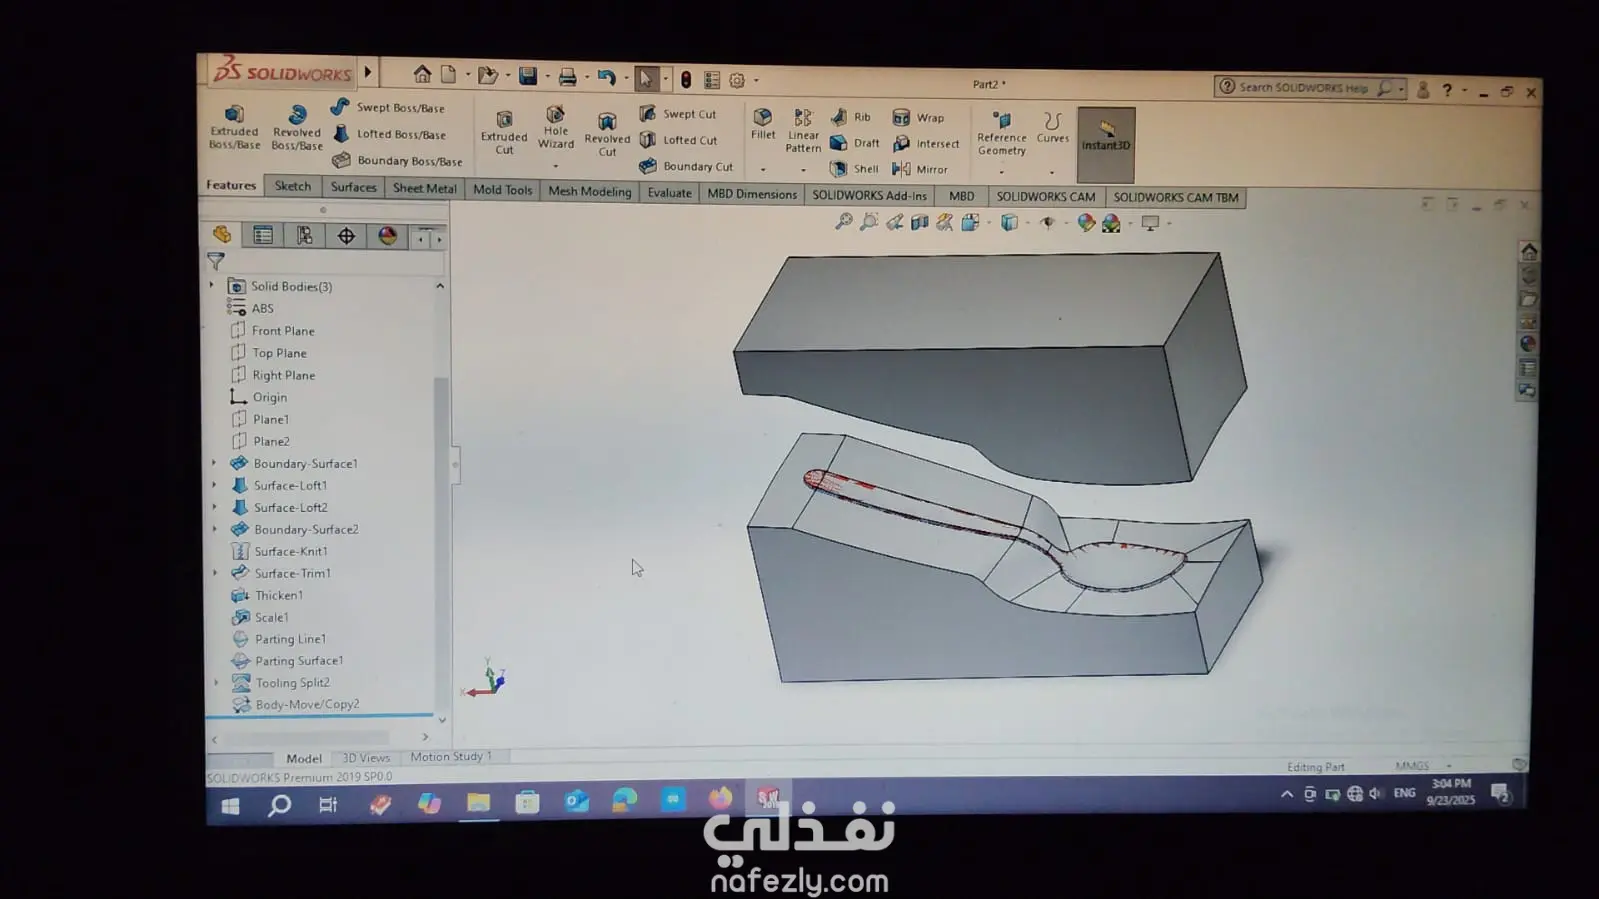1599x899 pixels.
Task: Click the Extruded Boss/Base tool
Action: 234,128
